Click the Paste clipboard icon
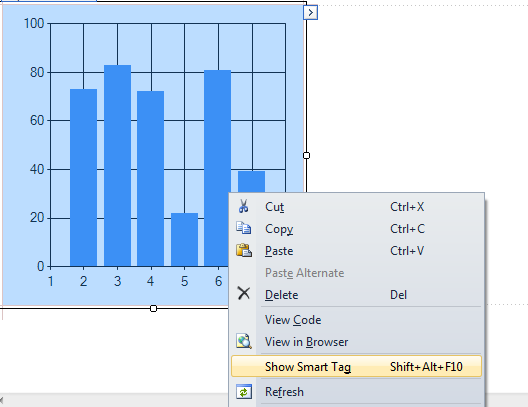The image size is (528, 407). tap(244, 250)
